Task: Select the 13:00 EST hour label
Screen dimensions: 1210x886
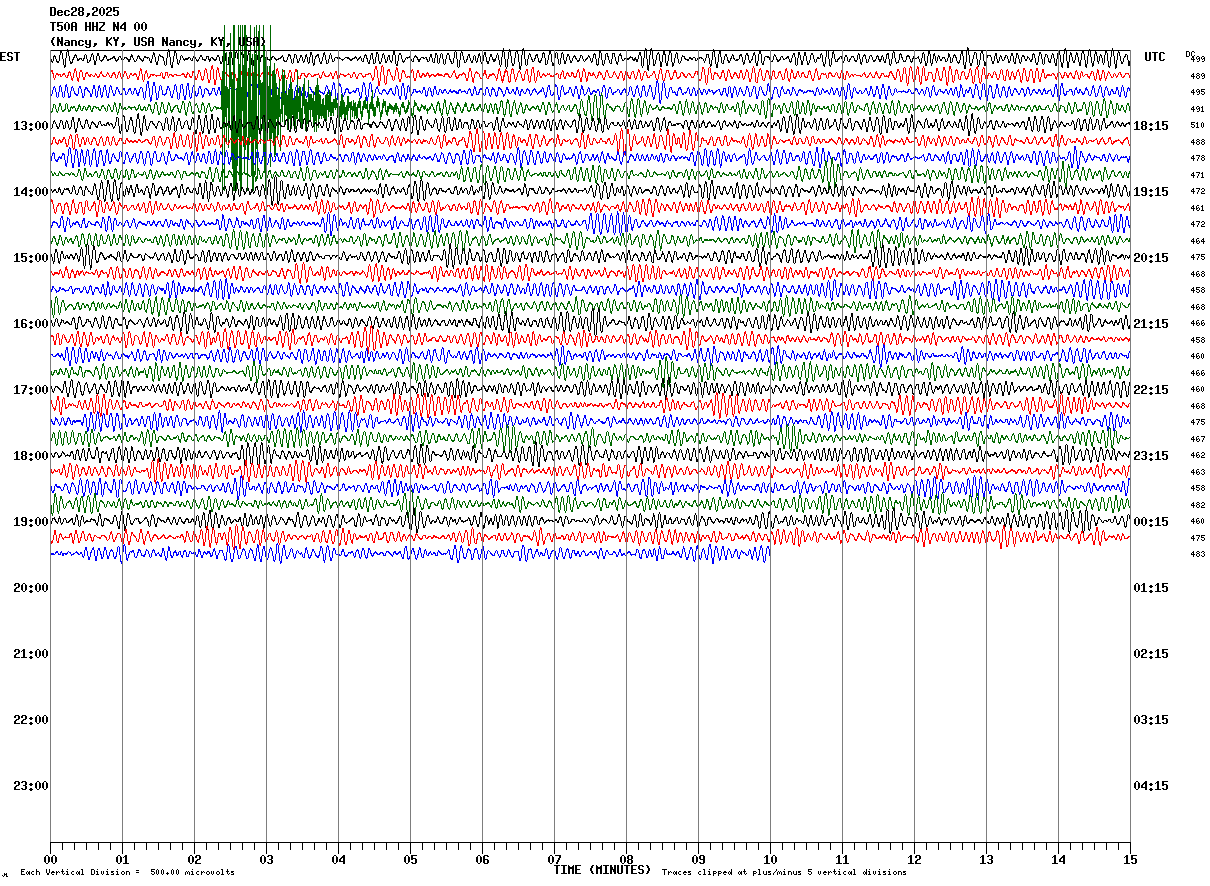Action: tap(31, 126)
